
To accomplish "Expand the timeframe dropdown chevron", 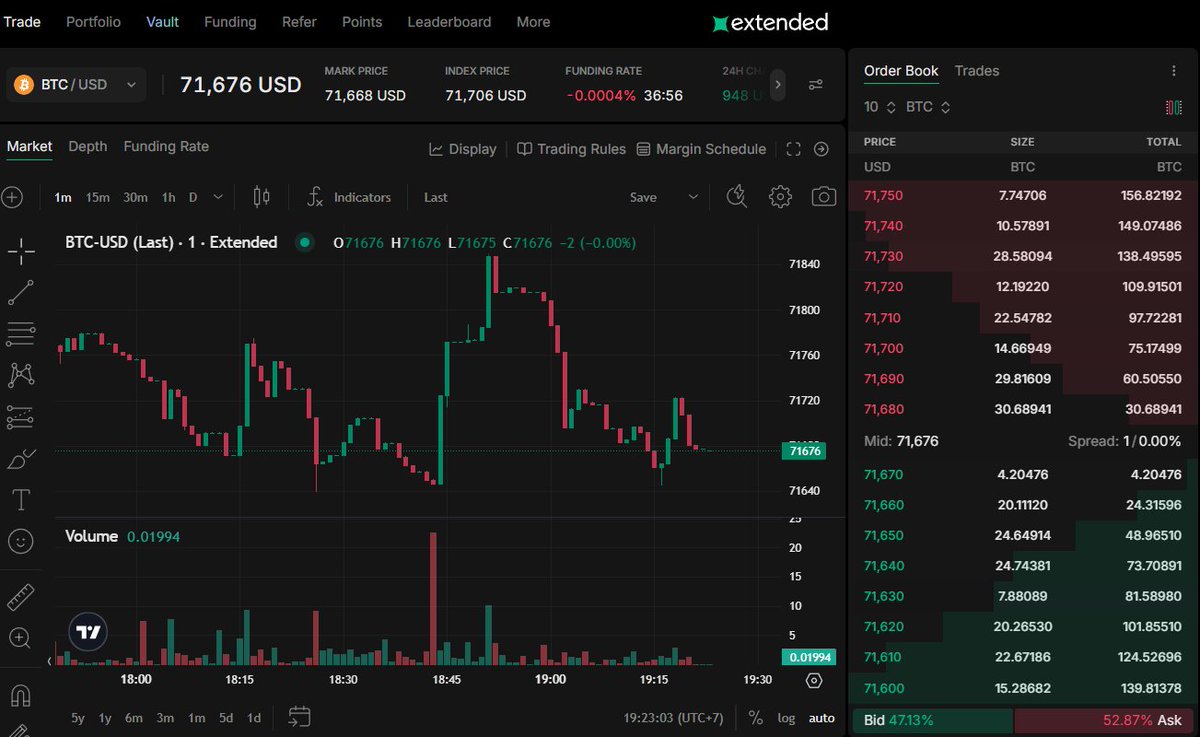I will click(x=218, y=197).
